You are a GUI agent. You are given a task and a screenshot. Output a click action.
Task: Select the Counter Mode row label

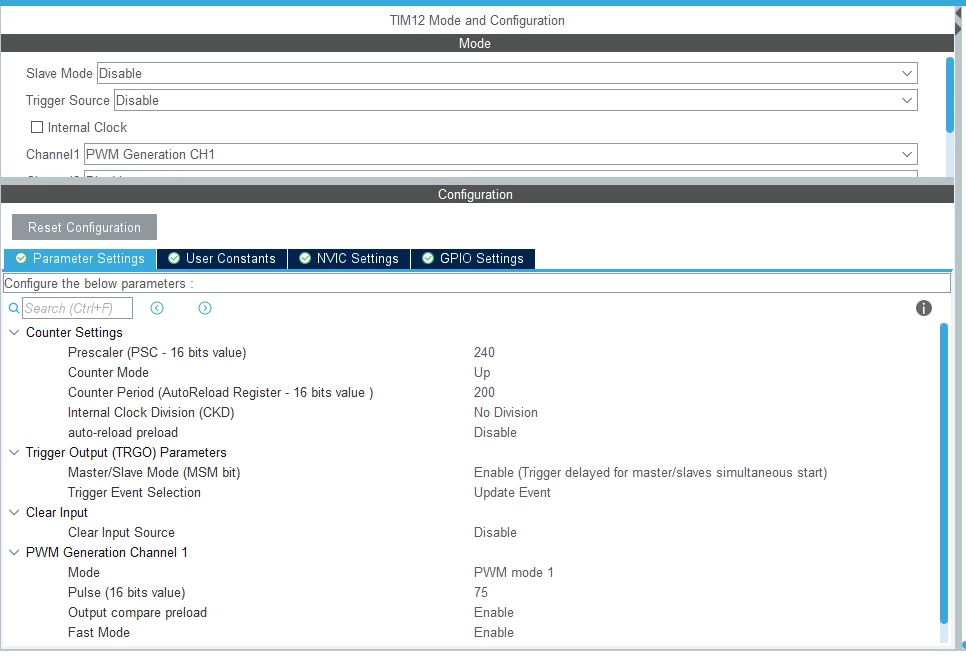coord(108,372)
